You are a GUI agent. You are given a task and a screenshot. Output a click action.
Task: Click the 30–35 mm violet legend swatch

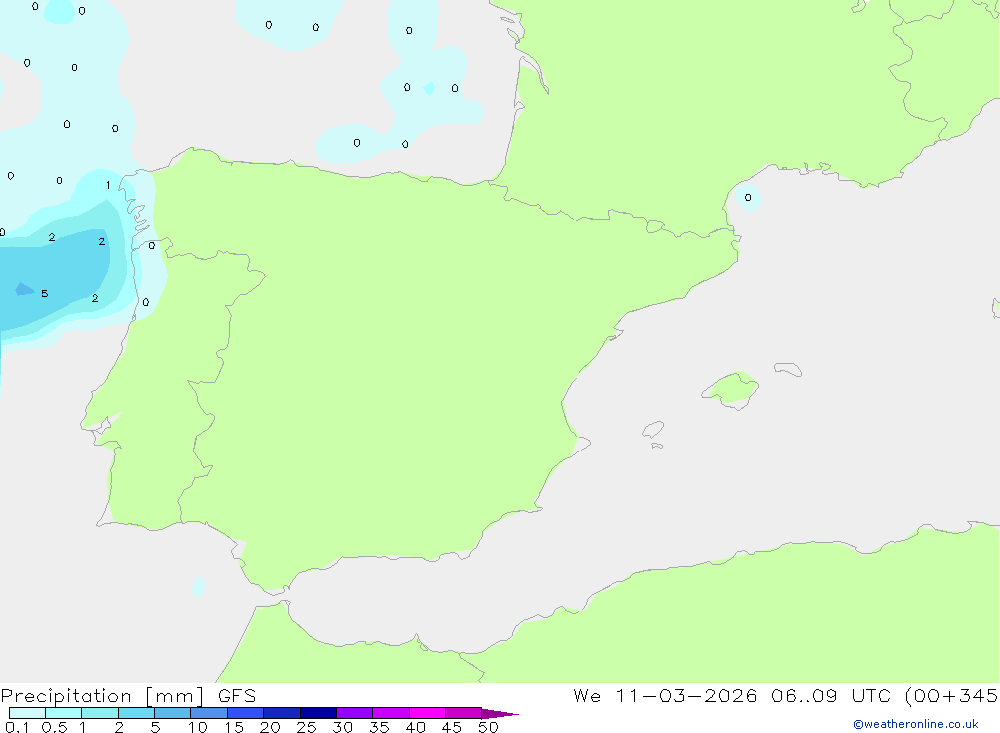click(355, 713)
